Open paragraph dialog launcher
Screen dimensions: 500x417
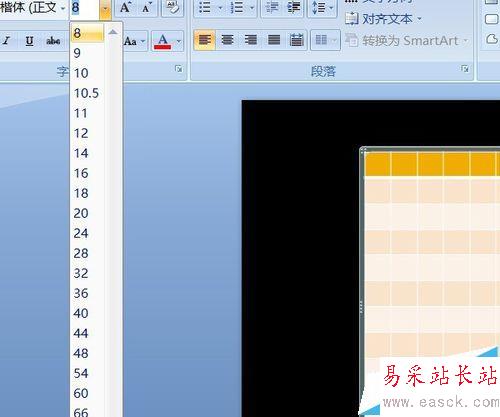465,69
